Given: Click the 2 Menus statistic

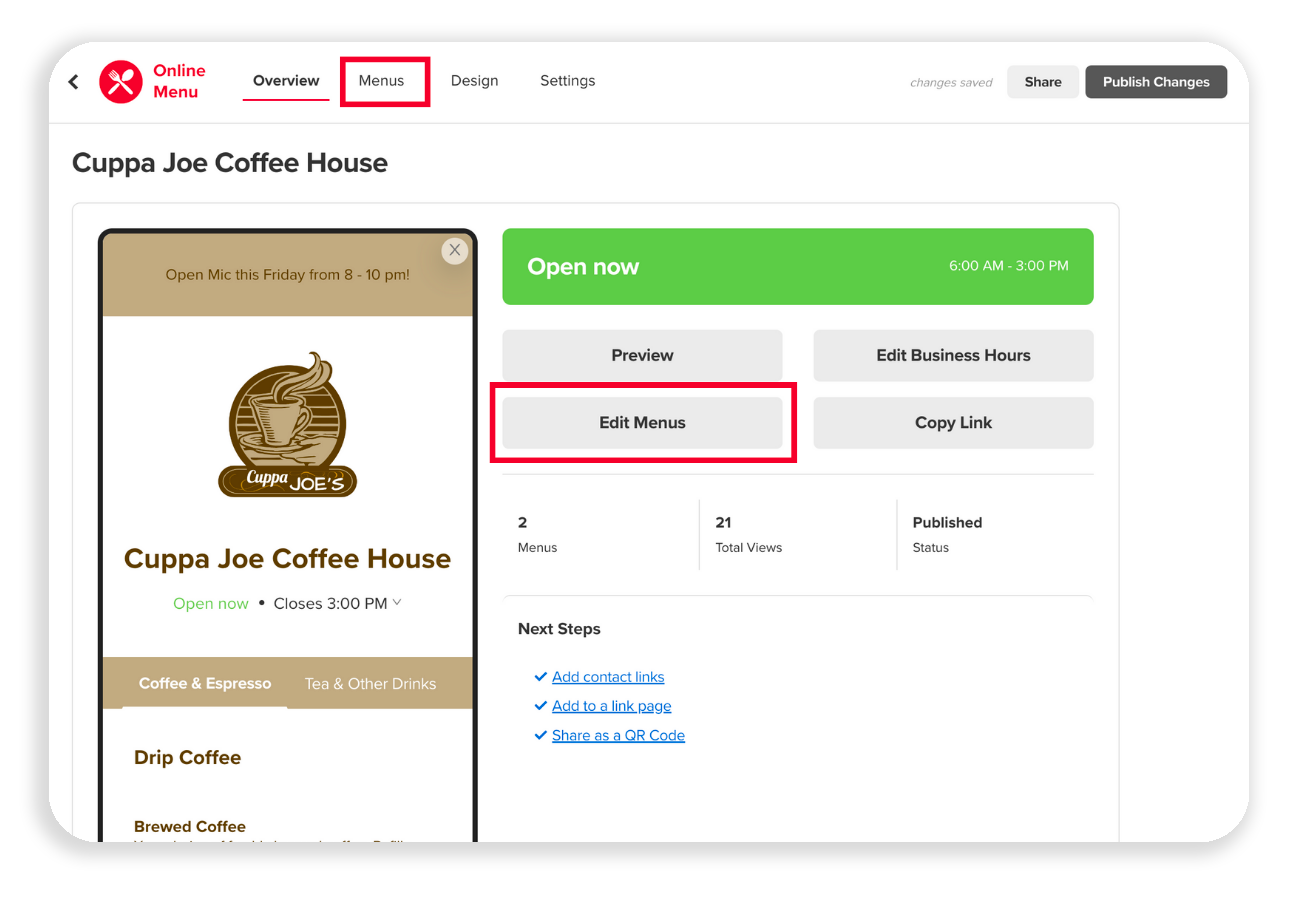Looking at the screenshot, I should [537, 534].
